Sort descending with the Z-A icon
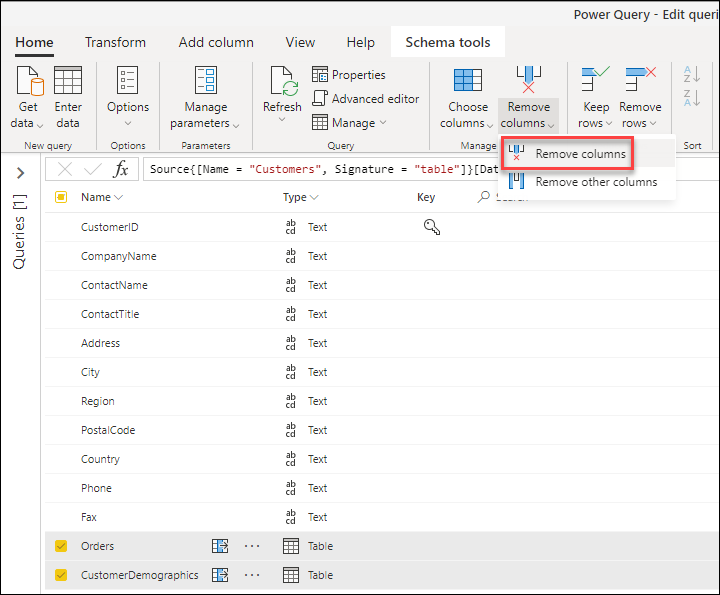Image resolution: width=720 pixels, height=595 pixels. [x=692, y=98]
